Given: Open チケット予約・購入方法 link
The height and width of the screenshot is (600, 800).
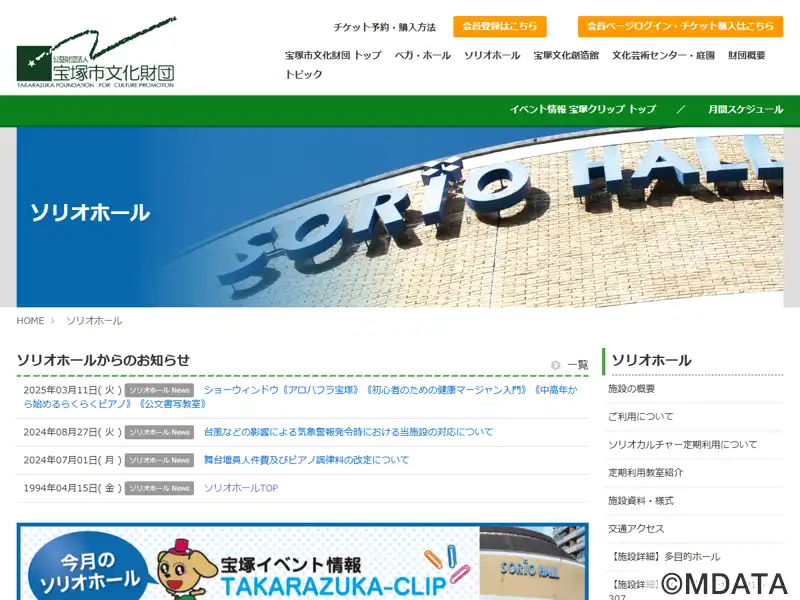Looking at the screenshot, I should point(385,27).
